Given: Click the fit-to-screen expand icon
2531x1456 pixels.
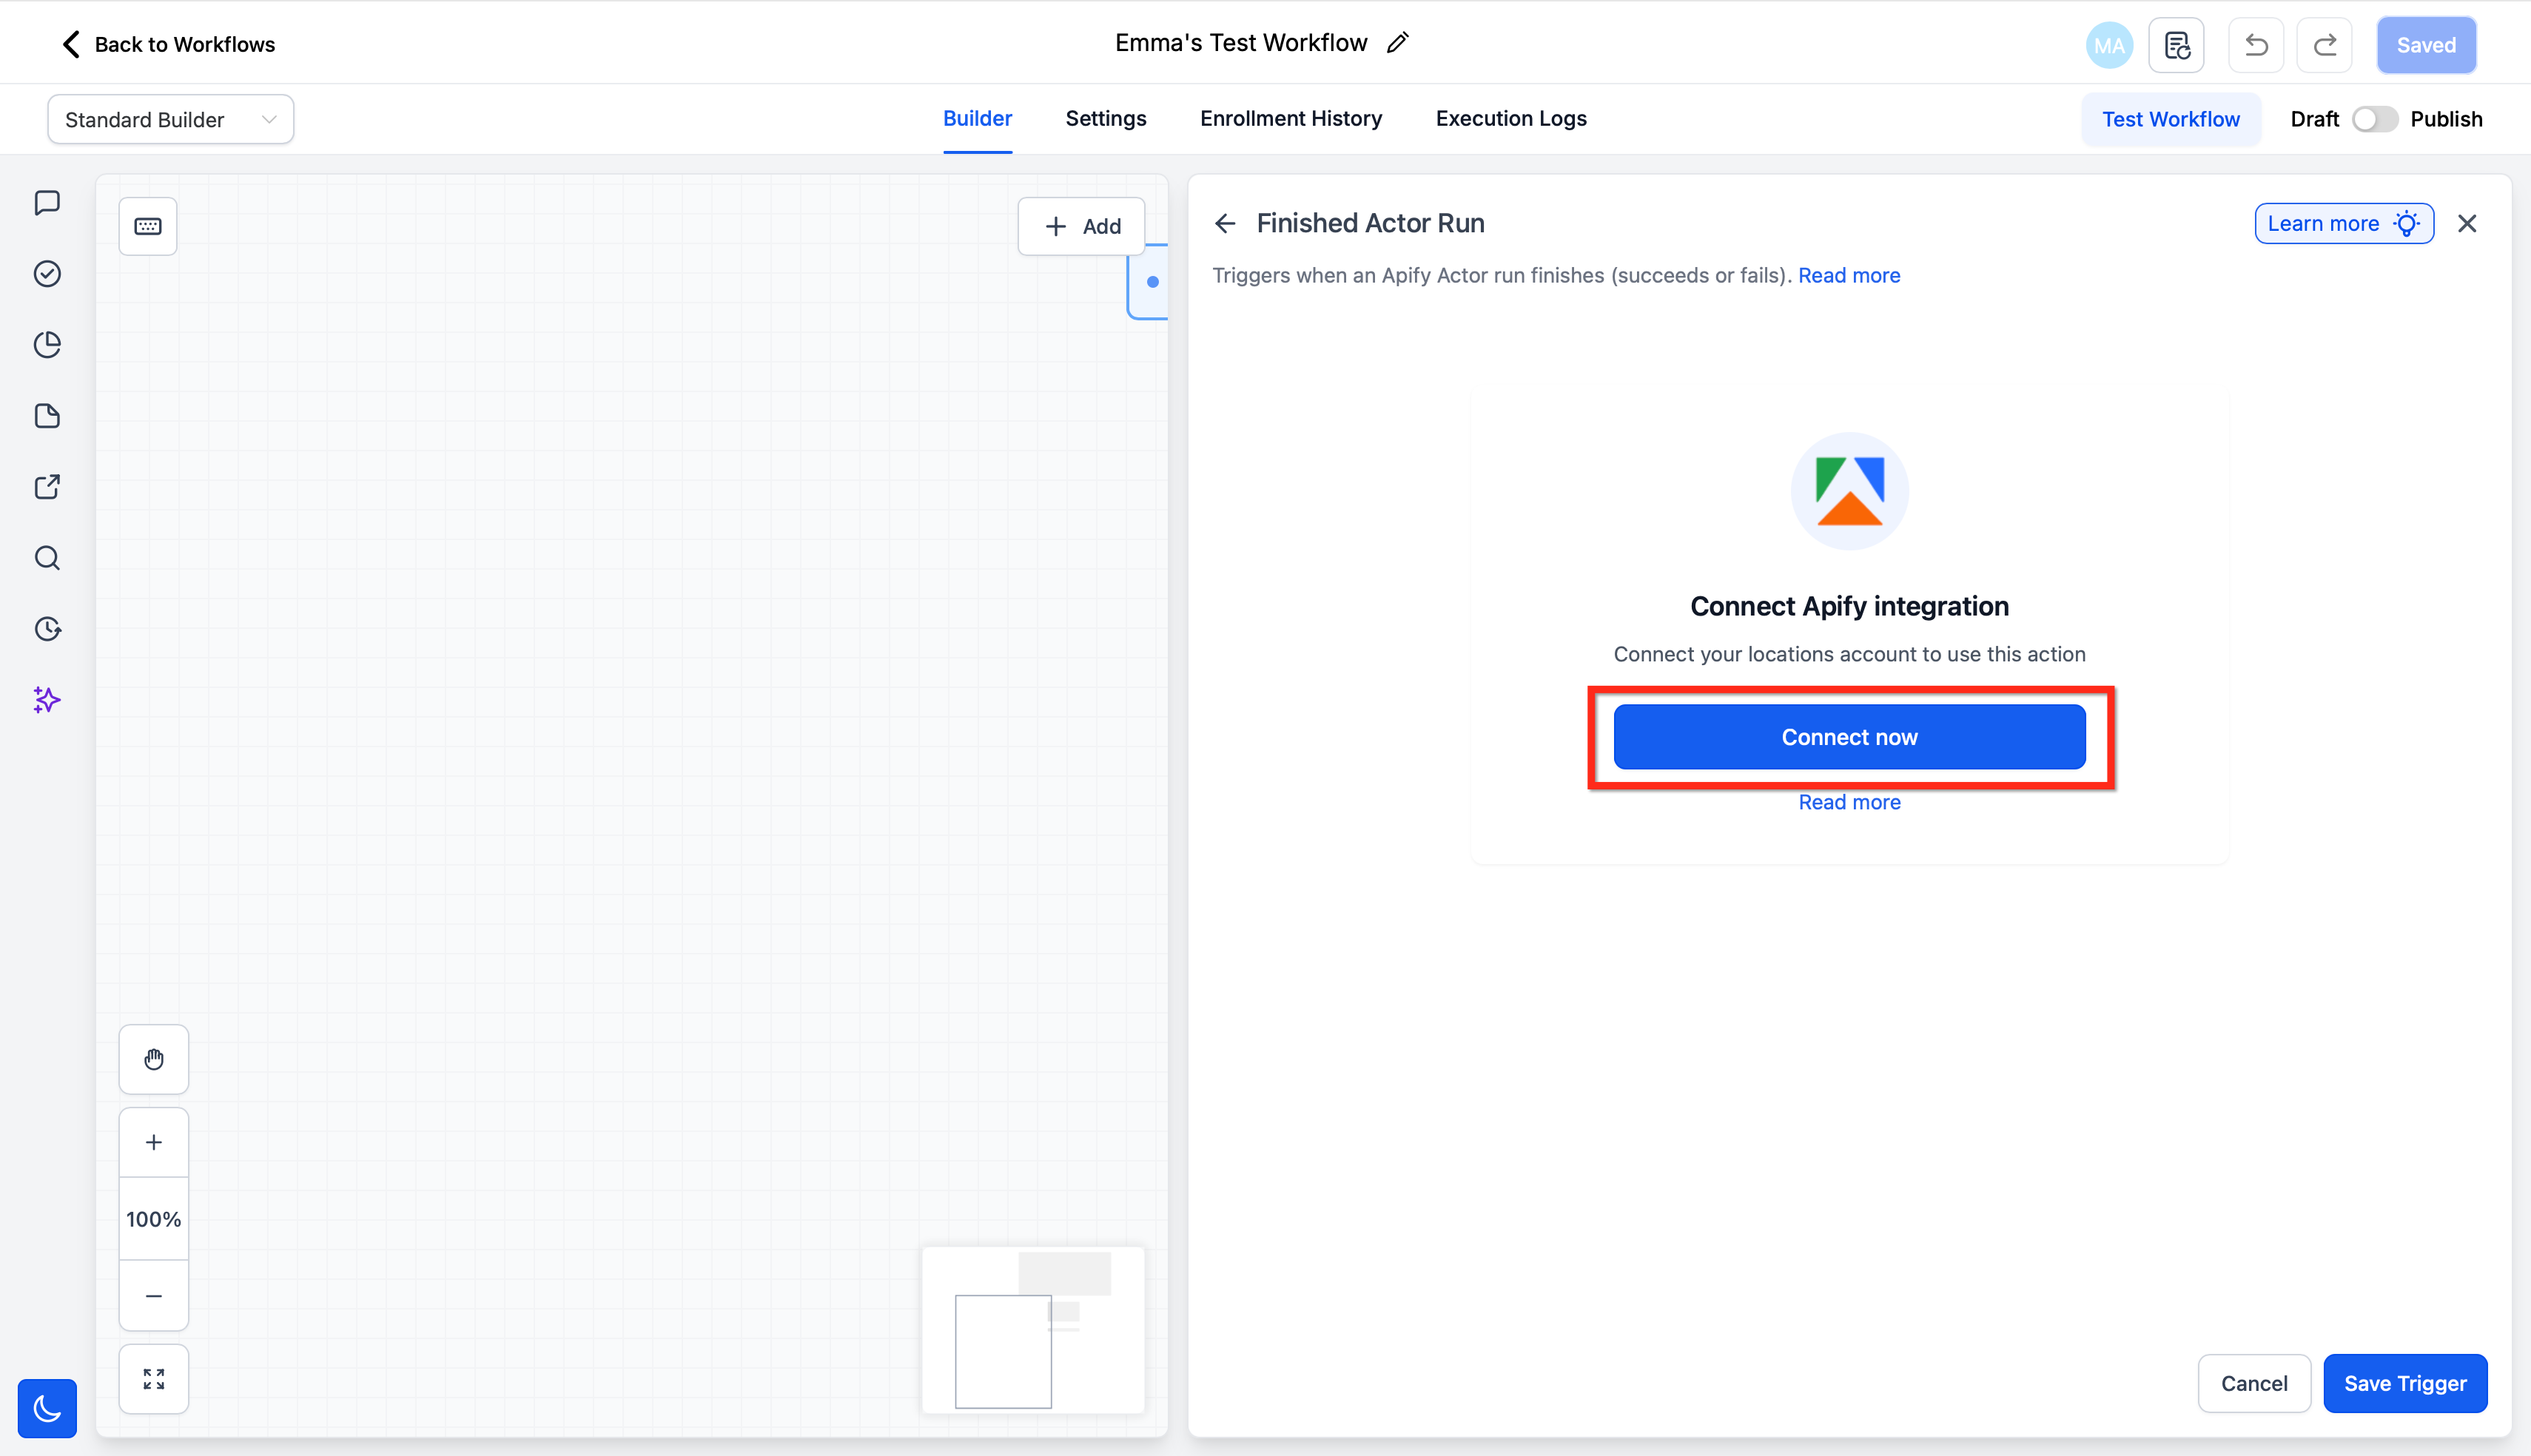Looking at the screenshot, I should [153, 1379].
